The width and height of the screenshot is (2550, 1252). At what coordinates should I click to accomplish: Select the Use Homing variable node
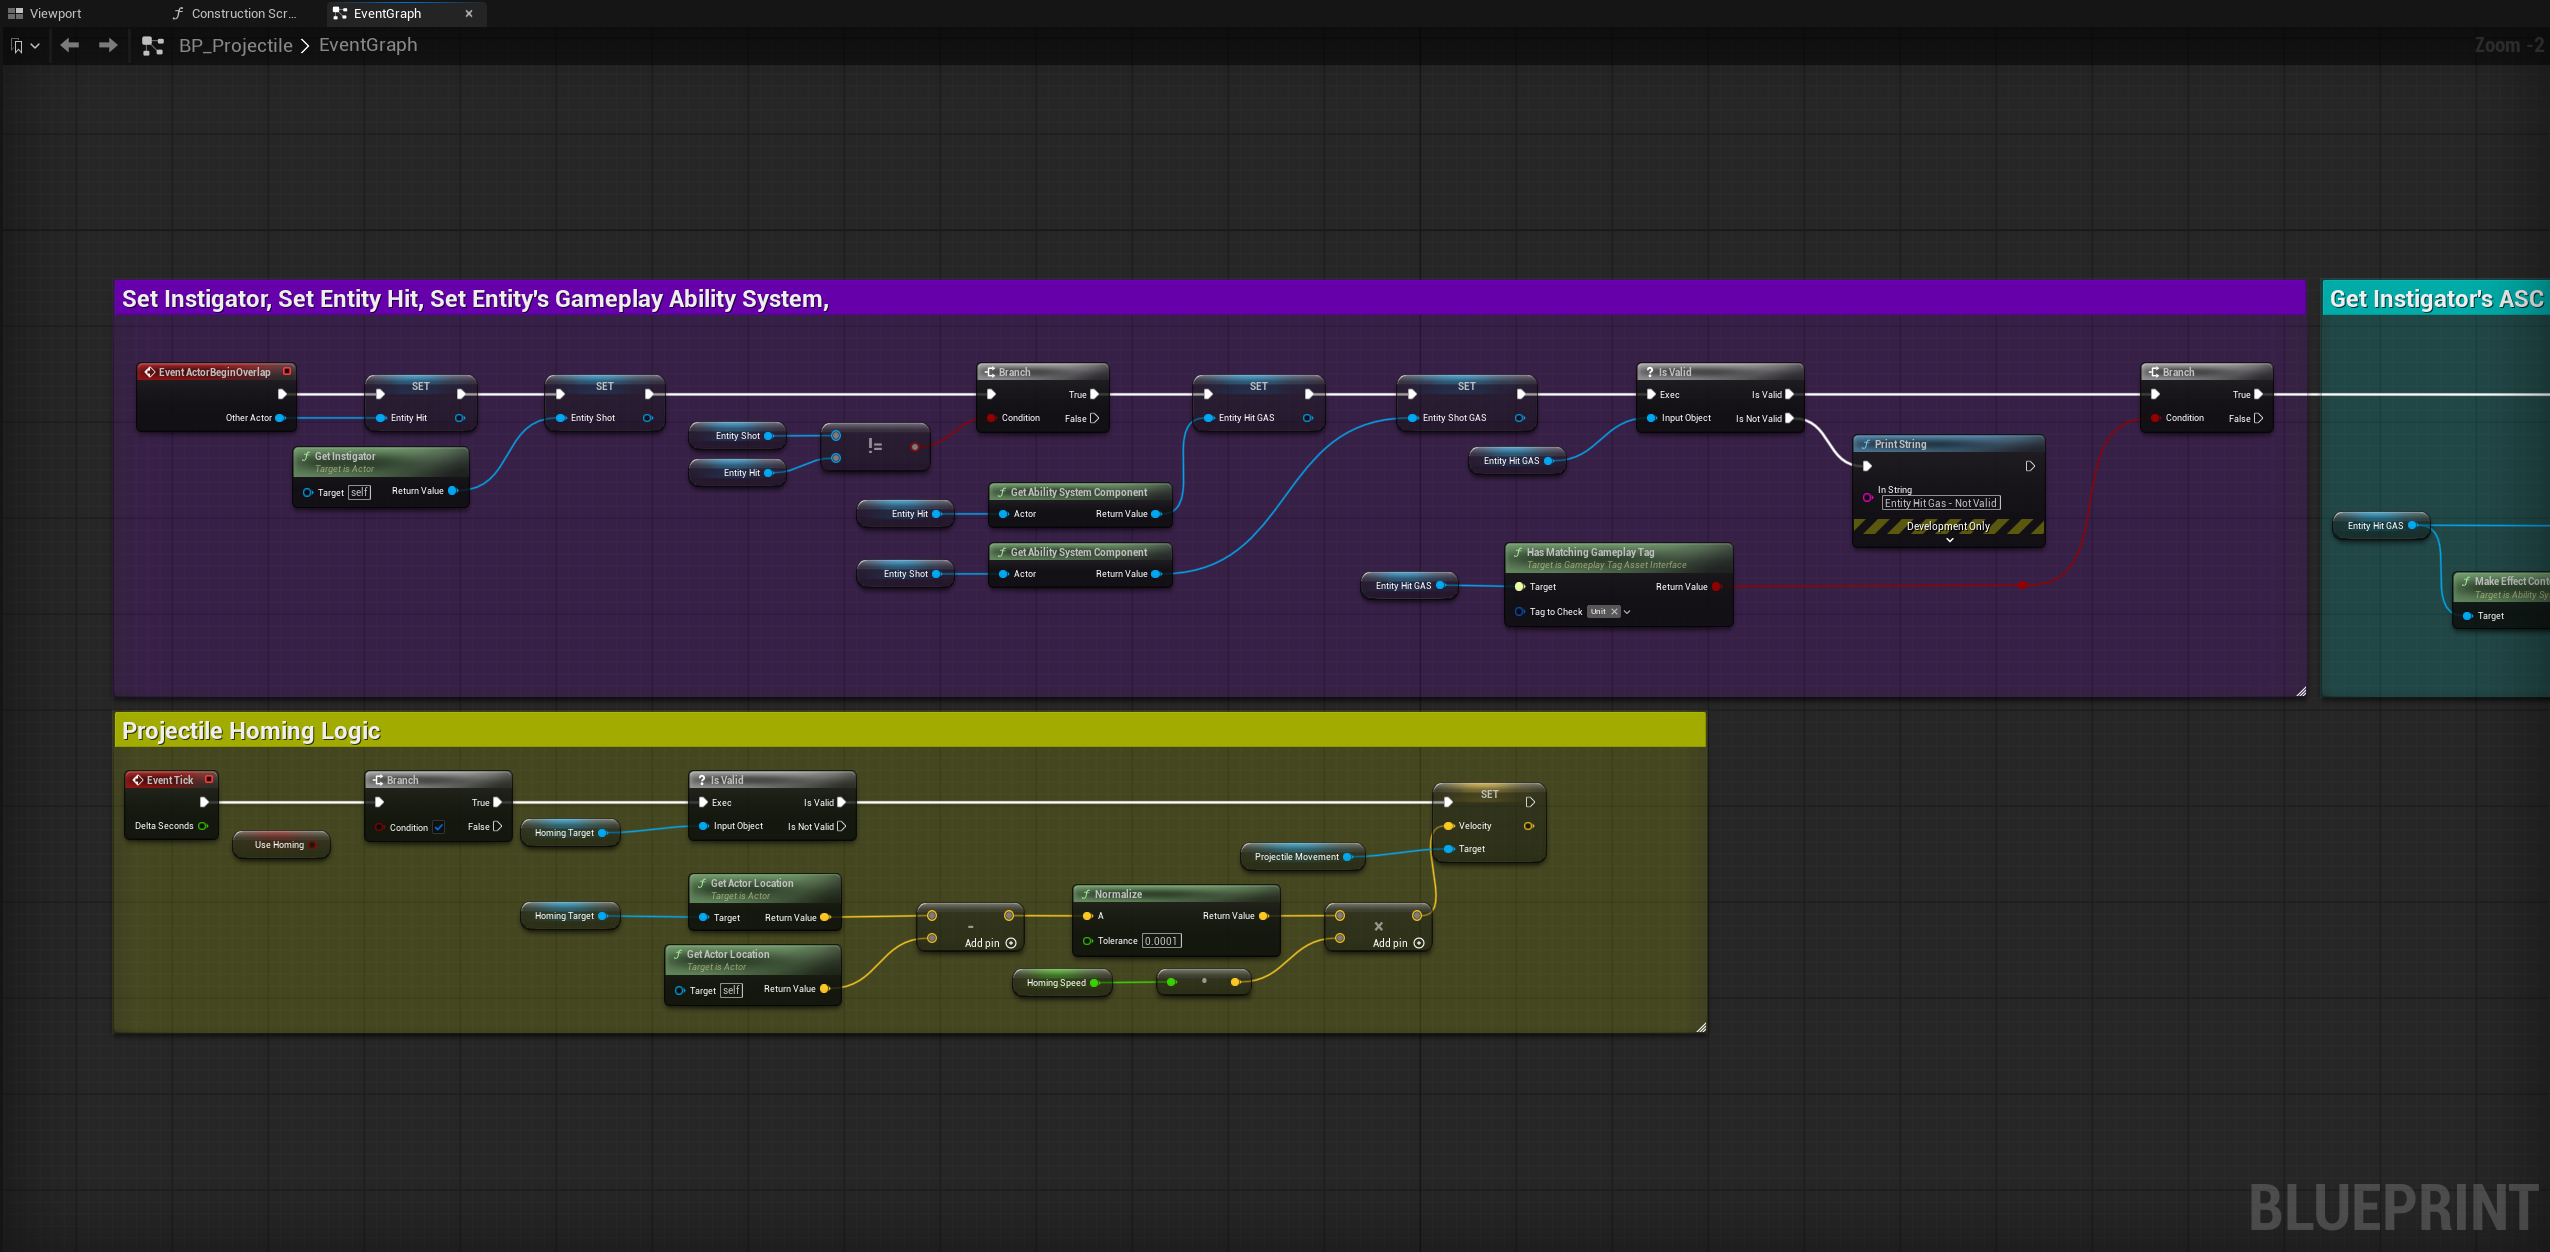click(280, 845)
